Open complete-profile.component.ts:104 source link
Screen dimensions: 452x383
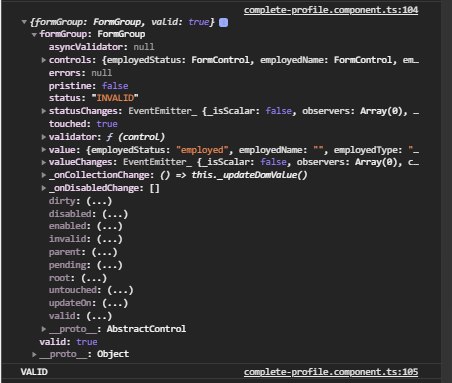pyautogui.click(x=331, y=10)
